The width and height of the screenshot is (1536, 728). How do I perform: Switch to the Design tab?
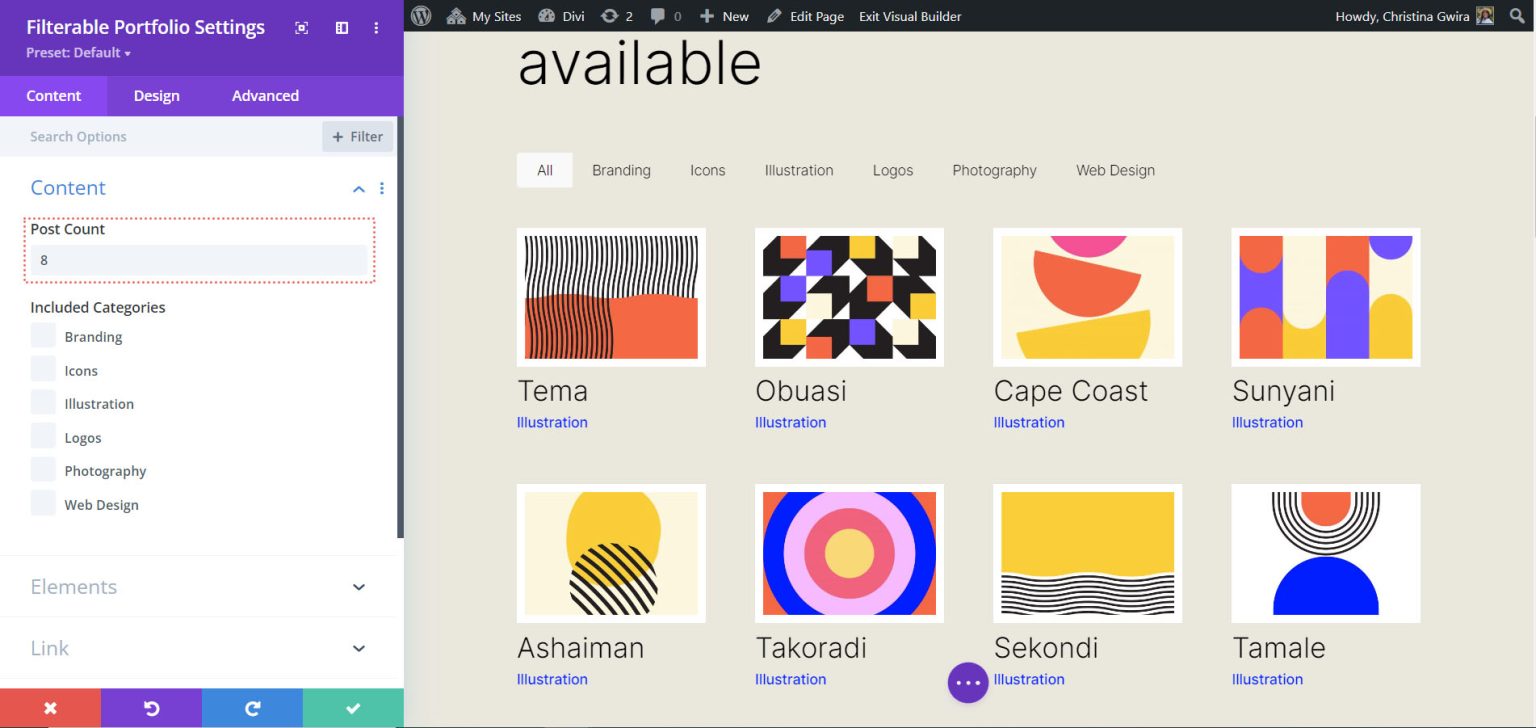(x=156, y=95)
